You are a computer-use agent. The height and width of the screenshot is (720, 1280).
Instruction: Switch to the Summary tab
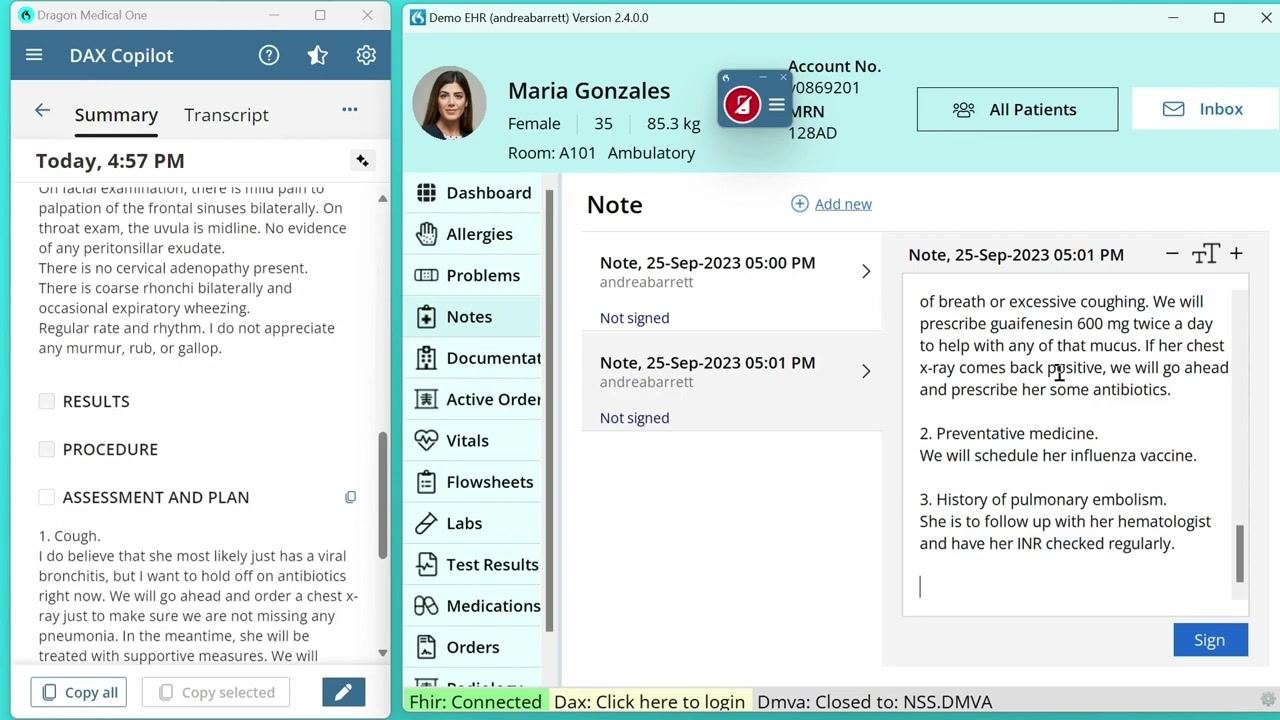(x=116, y=115)
